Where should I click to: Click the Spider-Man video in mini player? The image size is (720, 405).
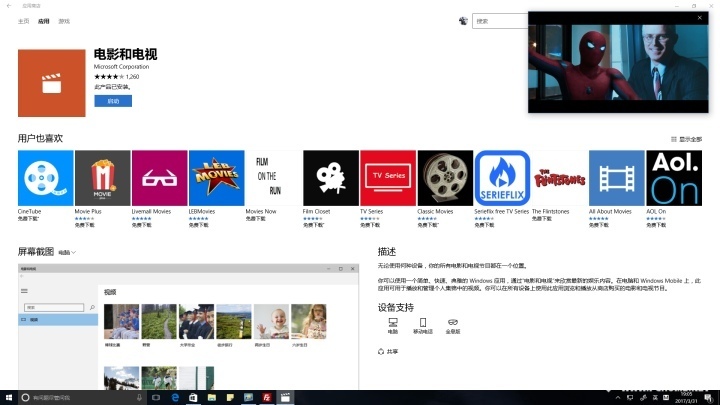point(618,62)
